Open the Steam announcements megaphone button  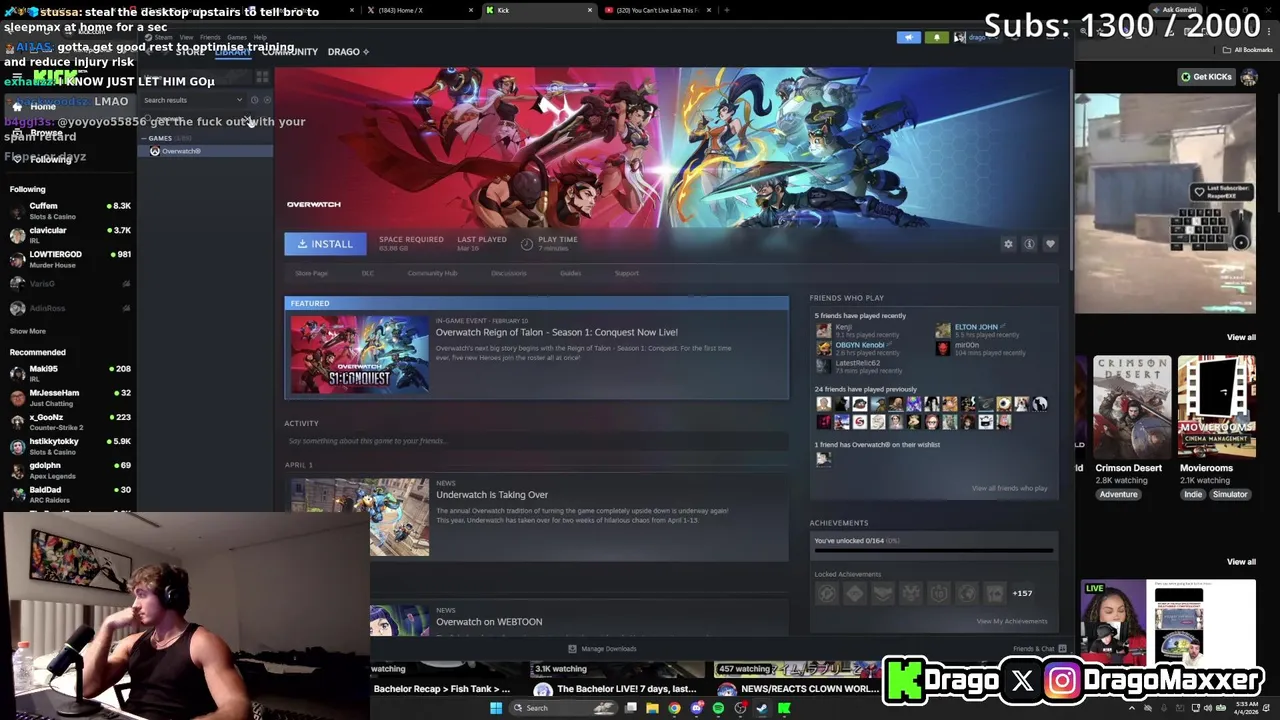tap(908, 37)
